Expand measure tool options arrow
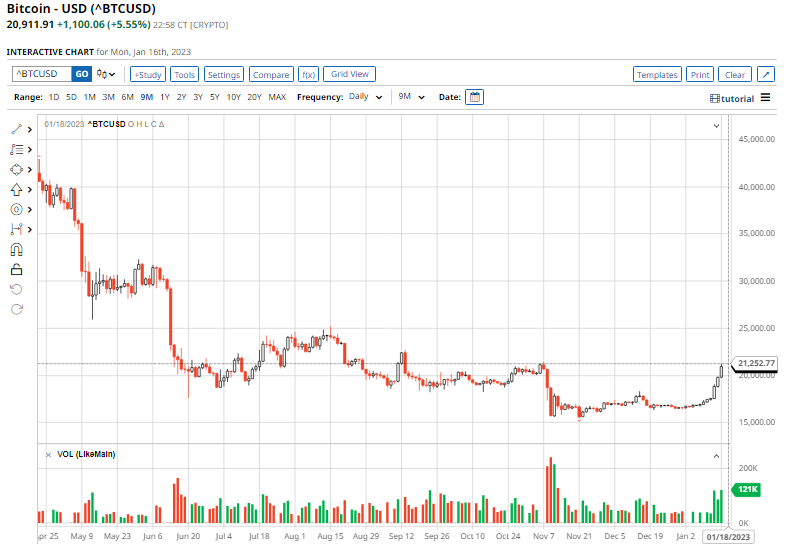789x549 pixels. 30,229
